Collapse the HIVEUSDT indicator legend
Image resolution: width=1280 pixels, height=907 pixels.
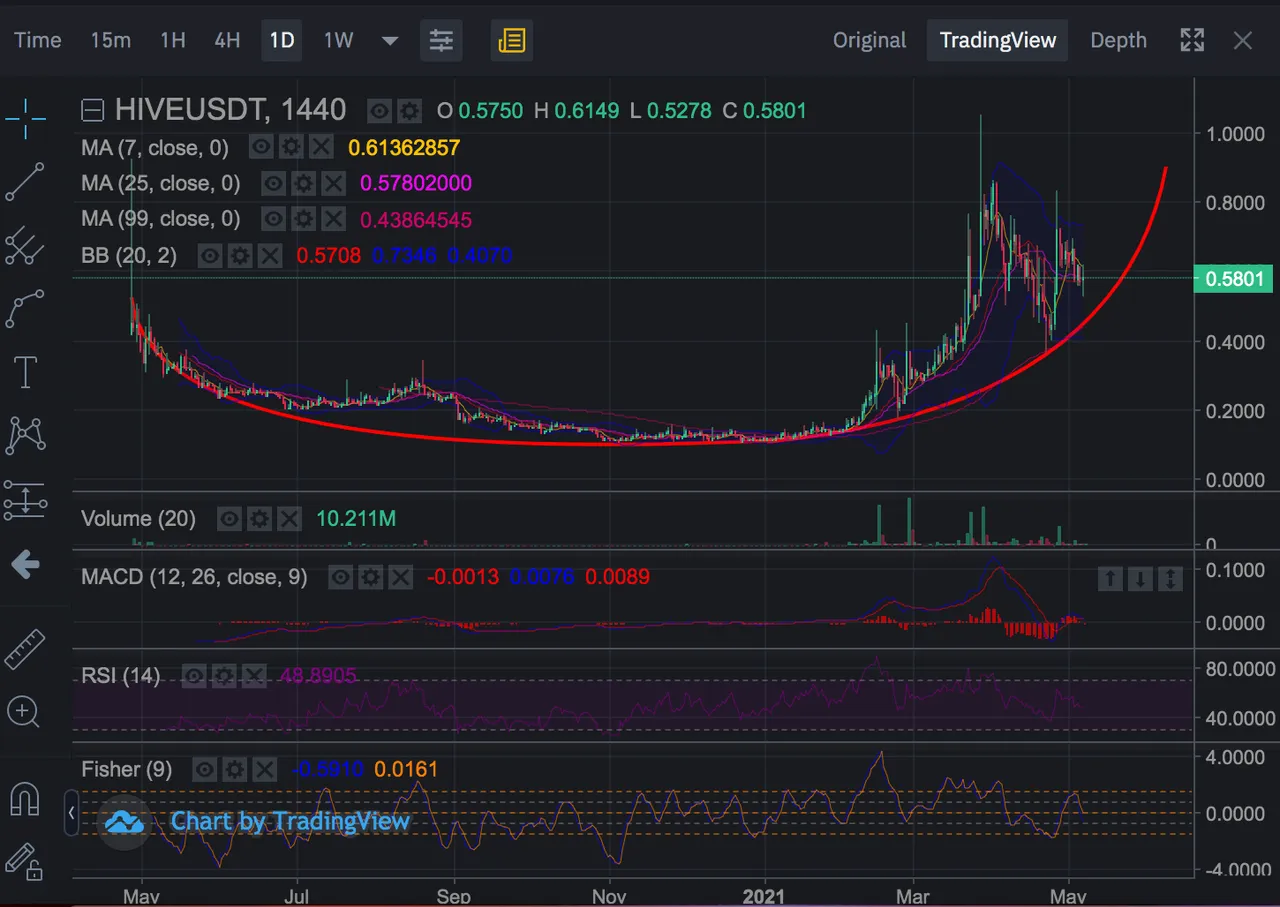[93, 110]
